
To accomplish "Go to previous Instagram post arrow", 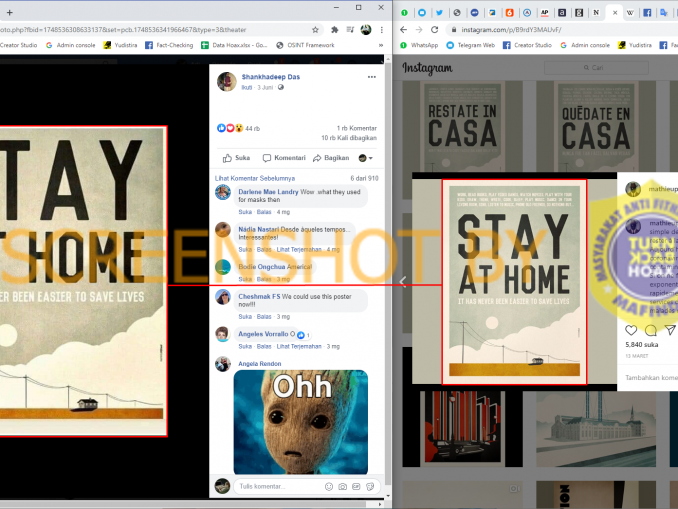I will 403,282.
